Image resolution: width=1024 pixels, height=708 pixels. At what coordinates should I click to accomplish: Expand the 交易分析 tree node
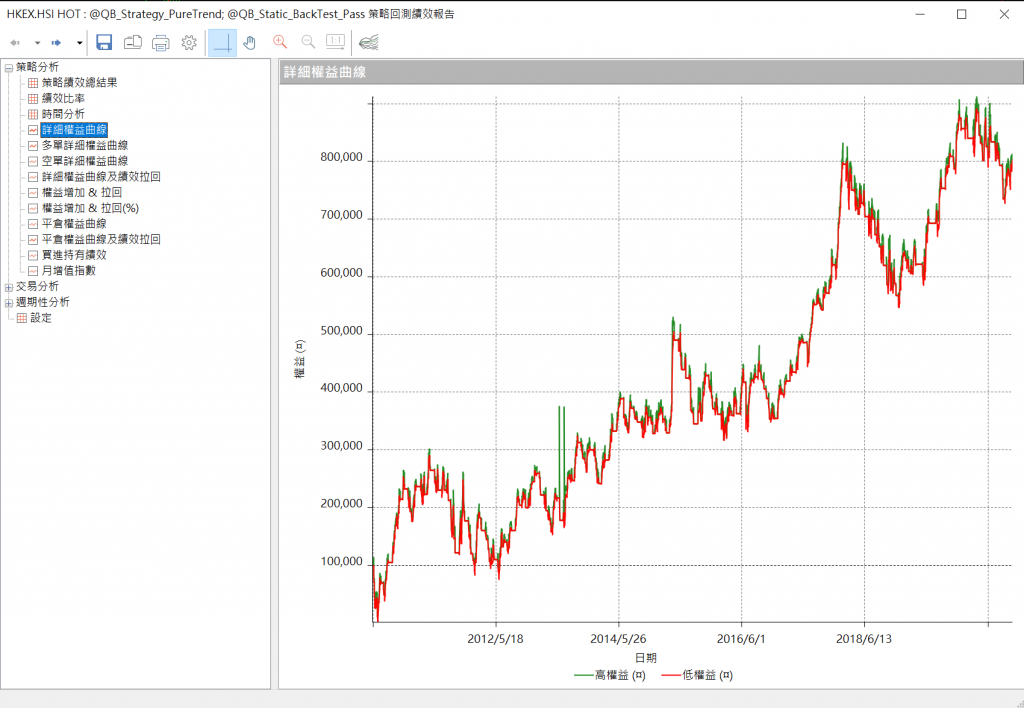pos(9,286)
